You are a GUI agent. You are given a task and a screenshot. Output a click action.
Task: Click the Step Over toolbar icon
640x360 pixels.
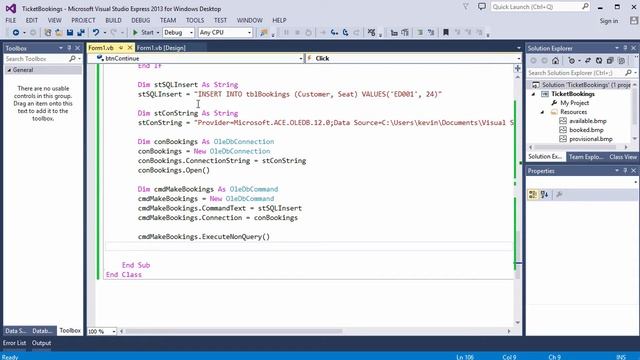click(345, 32)
